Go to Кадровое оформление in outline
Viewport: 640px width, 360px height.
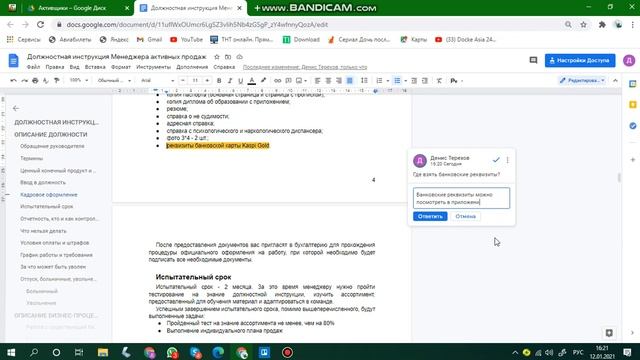click(x=49, y=195)
